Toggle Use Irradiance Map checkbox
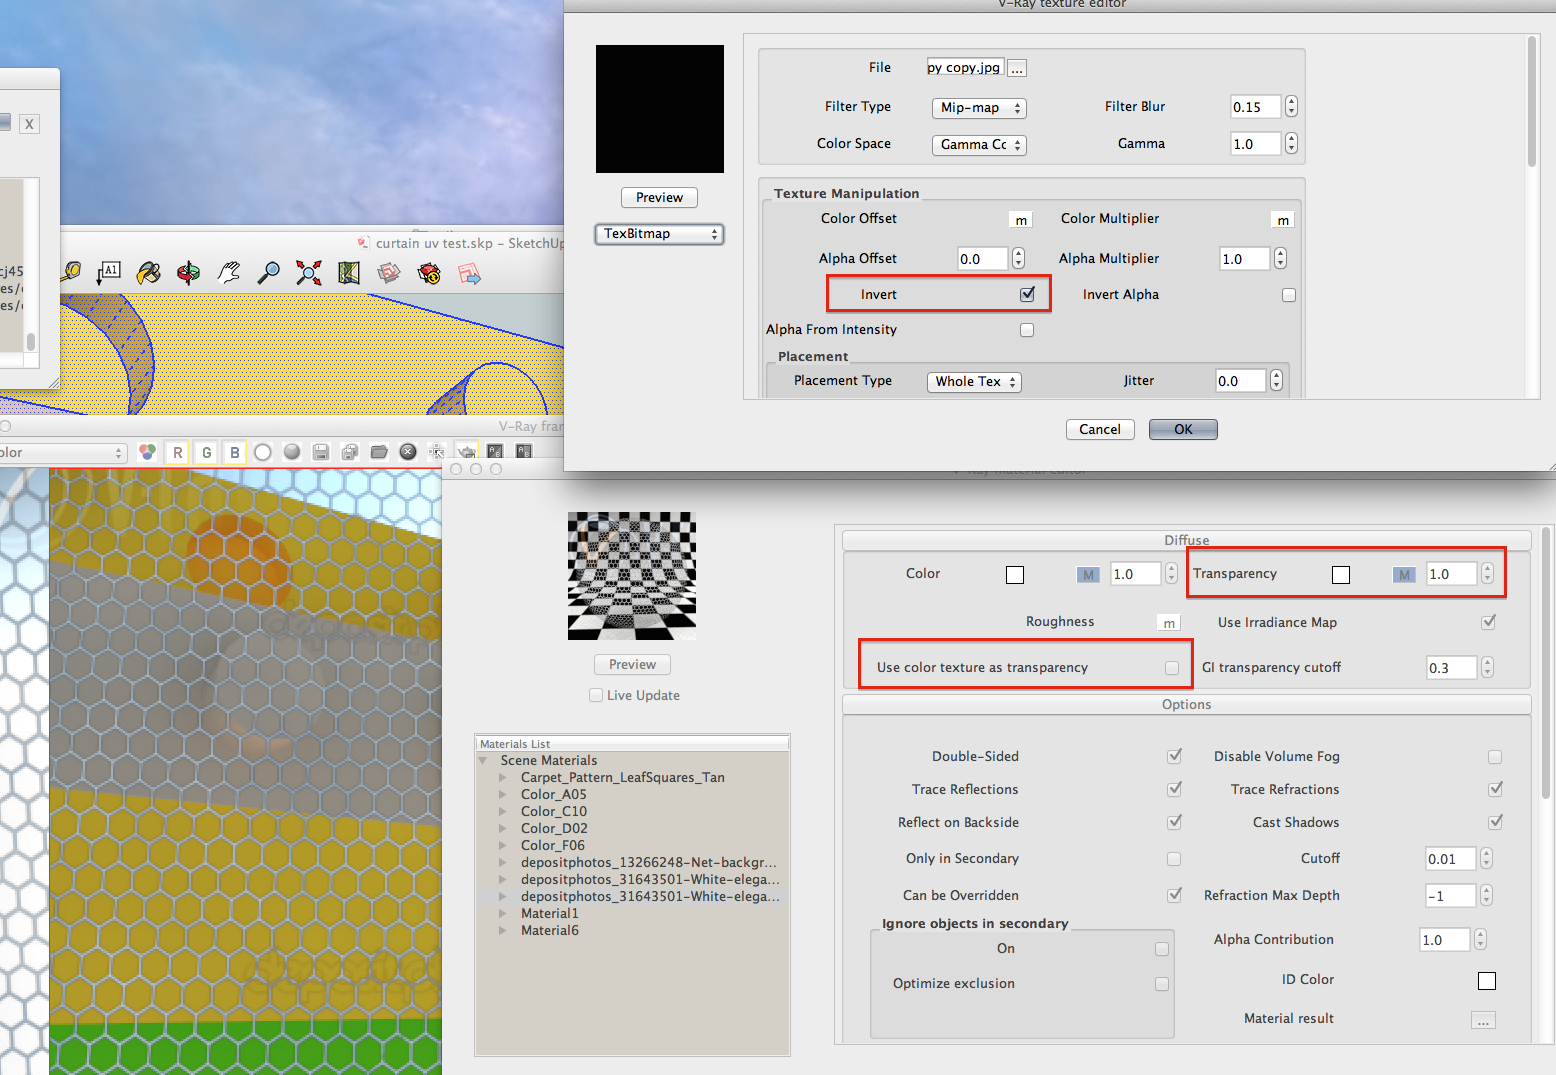Image resolution: width=1556 pixels, height=1075 pixels. [1489, 622]
